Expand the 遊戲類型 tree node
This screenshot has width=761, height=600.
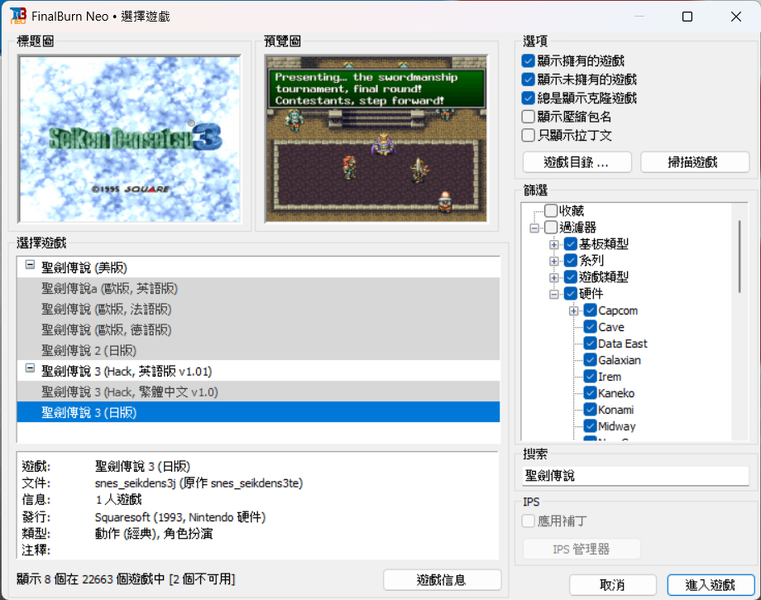pos(554,277)
